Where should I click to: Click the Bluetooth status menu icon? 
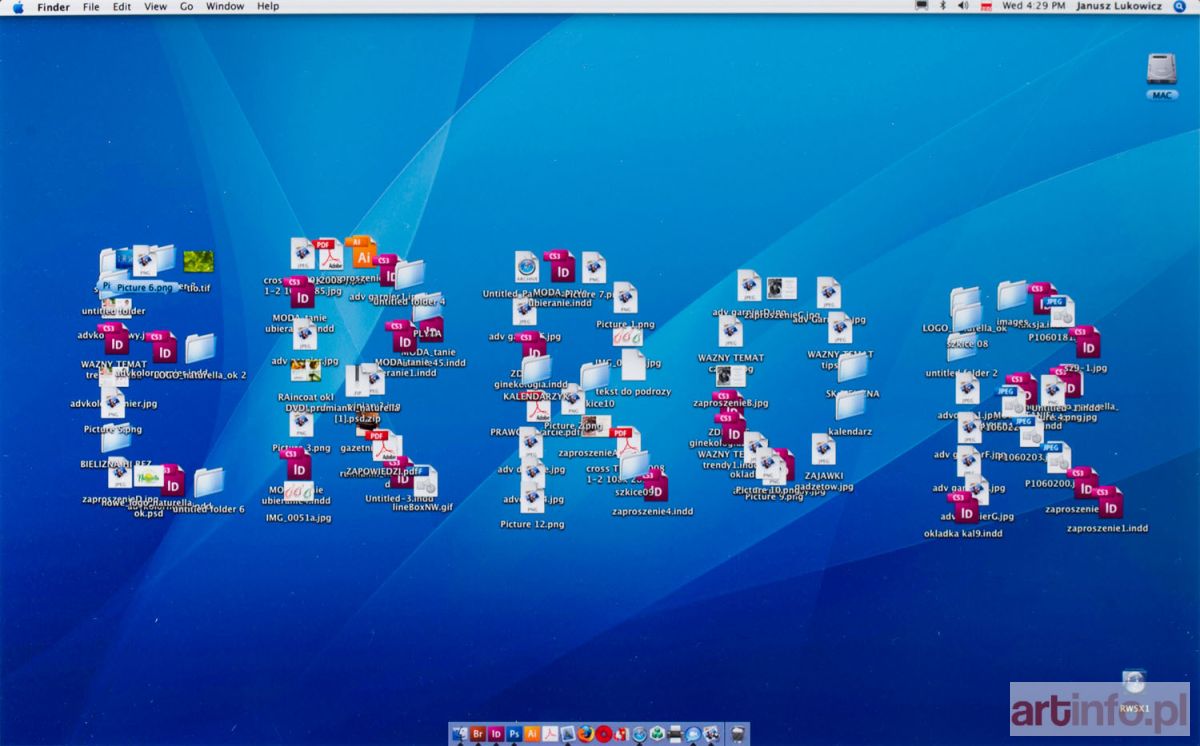pyautogui.click(x=942, y=7)
